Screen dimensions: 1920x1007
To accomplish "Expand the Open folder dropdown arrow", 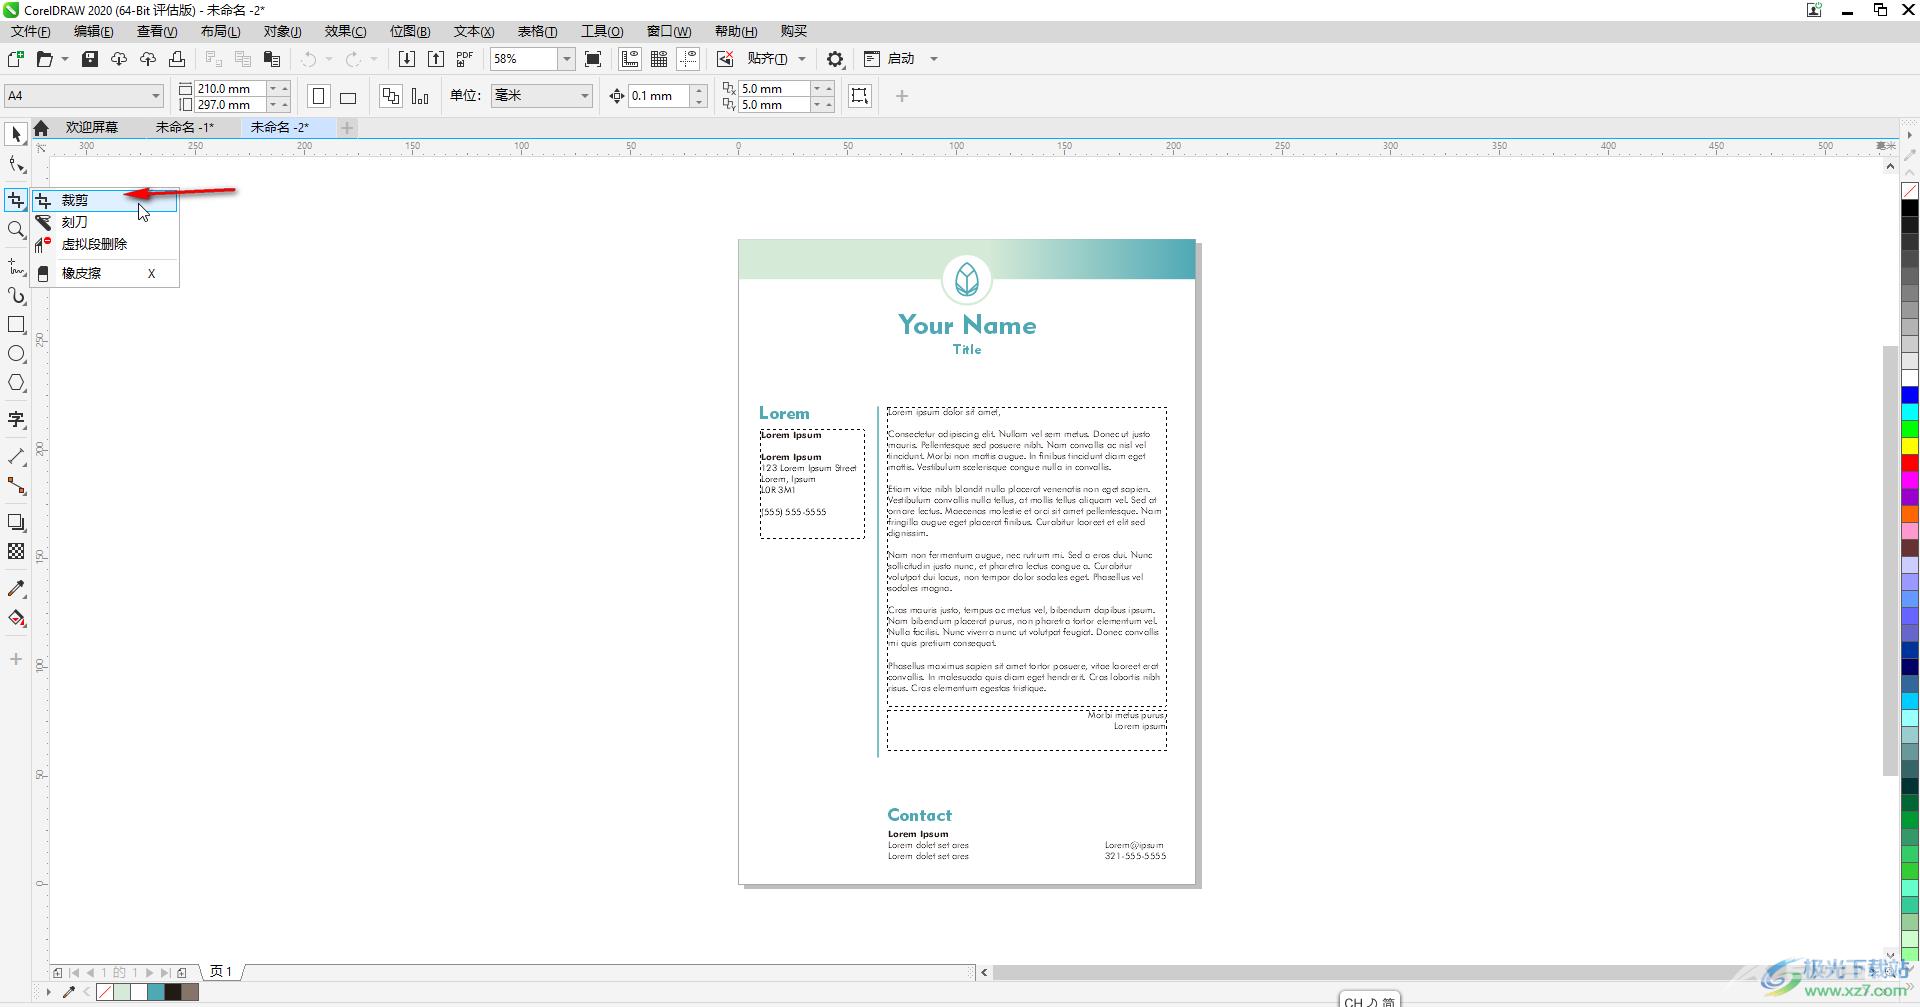I will [65, 59].
